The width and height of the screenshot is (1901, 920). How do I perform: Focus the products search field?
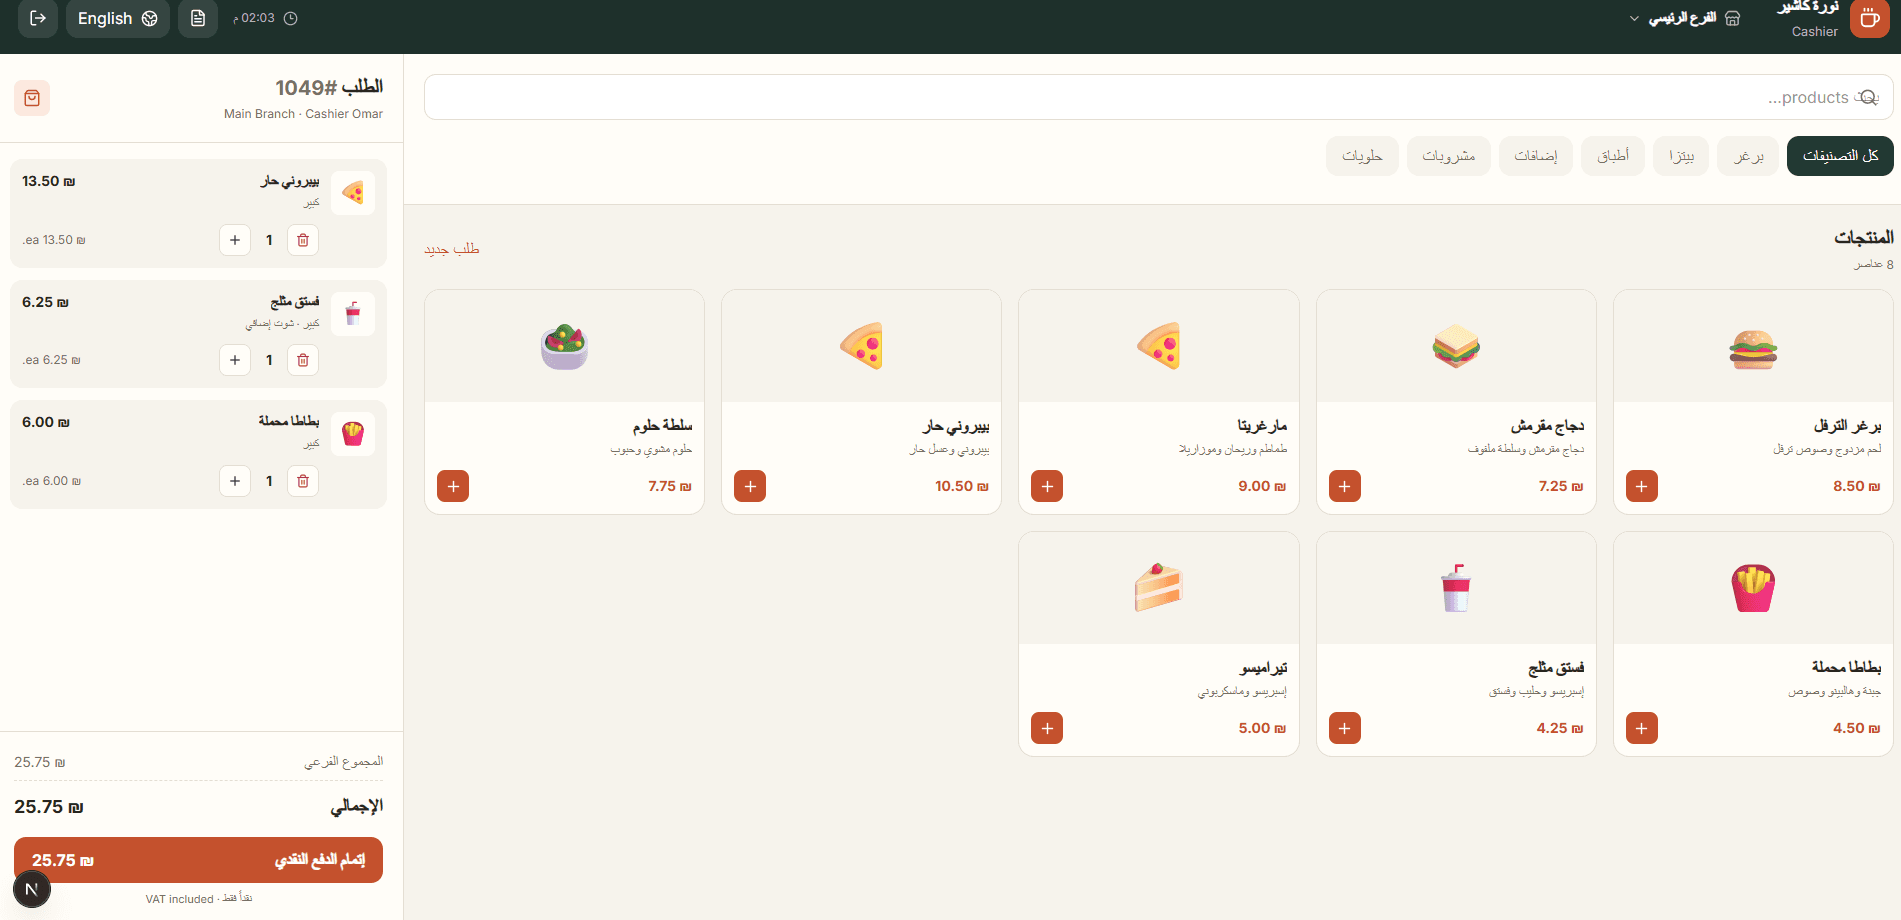[x=1159, y=97]
